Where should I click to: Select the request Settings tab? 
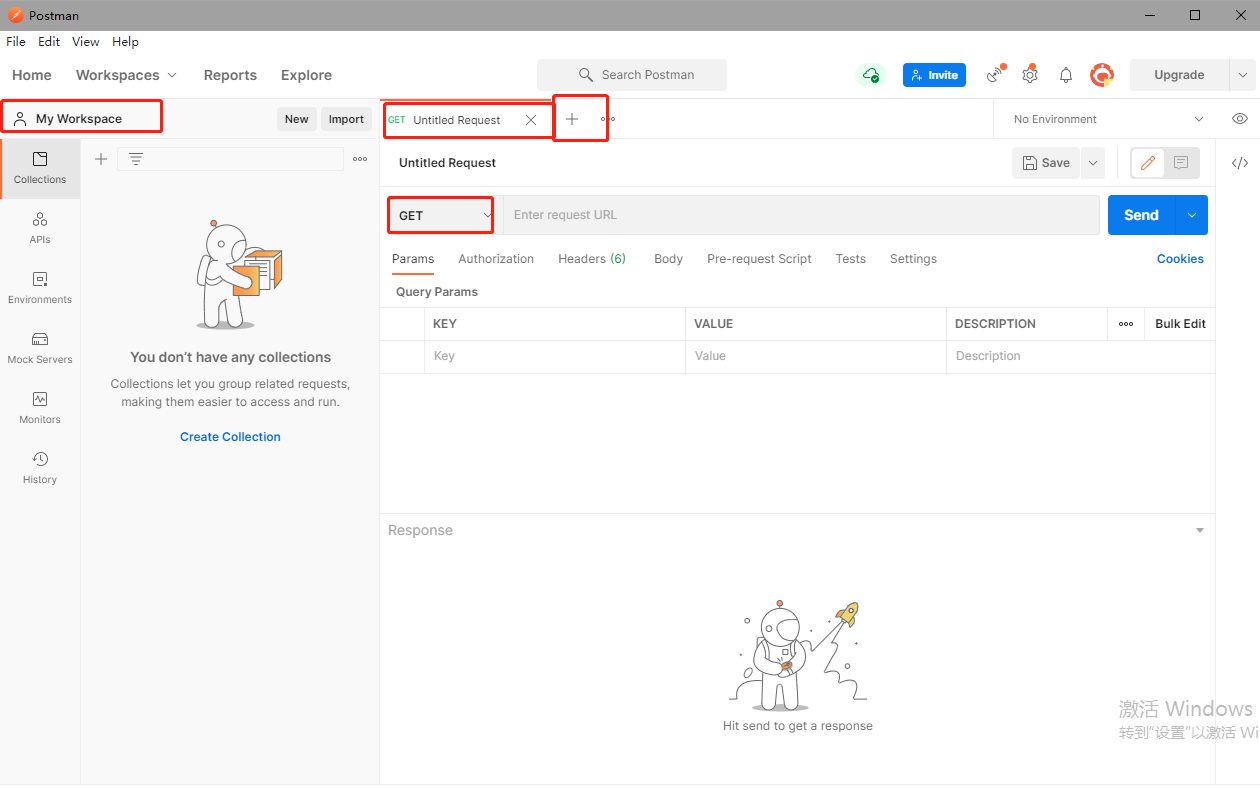point(913,259)
